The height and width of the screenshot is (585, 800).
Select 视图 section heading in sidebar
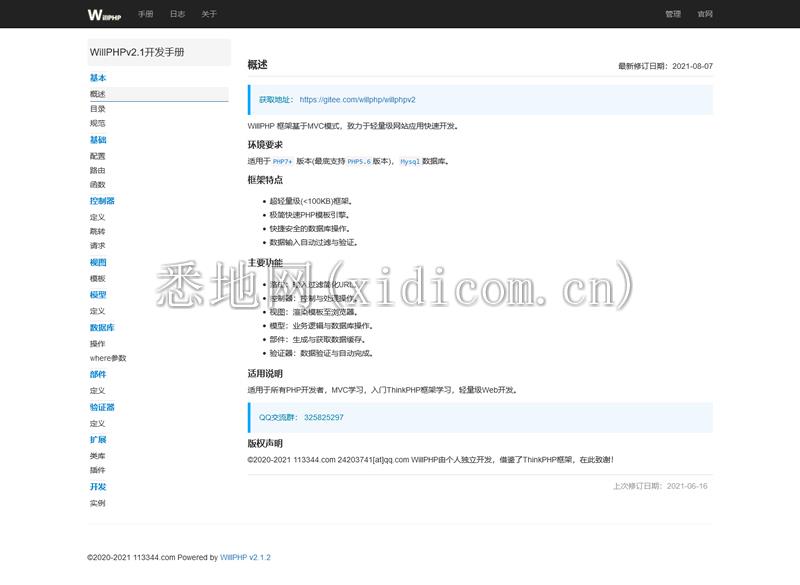(x=98, y=262)
